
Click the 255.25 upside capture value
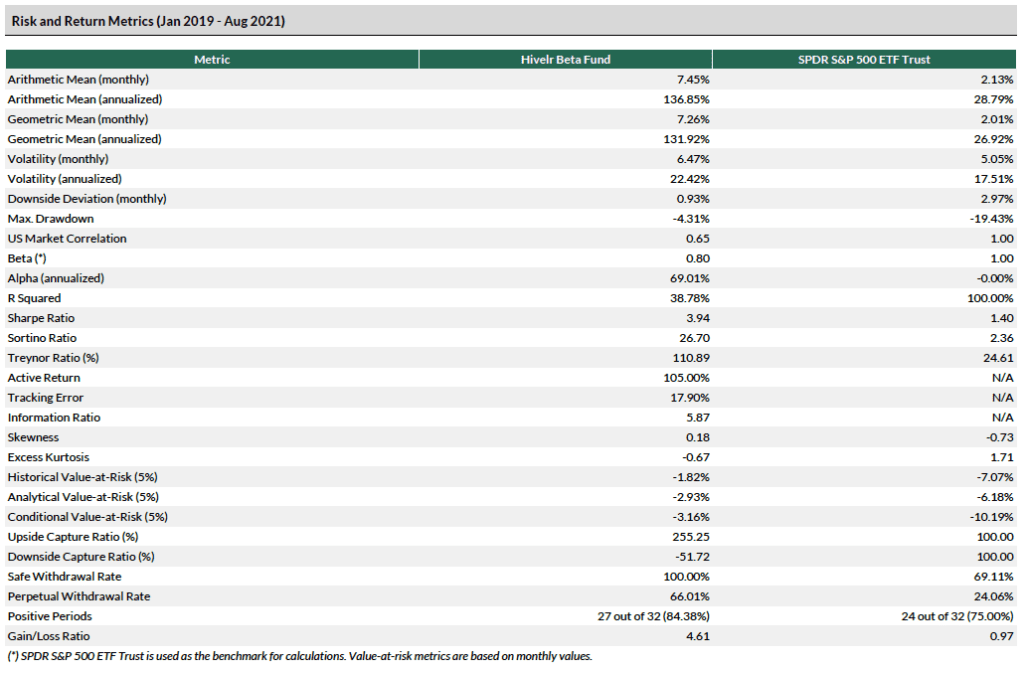click(691, 537)
